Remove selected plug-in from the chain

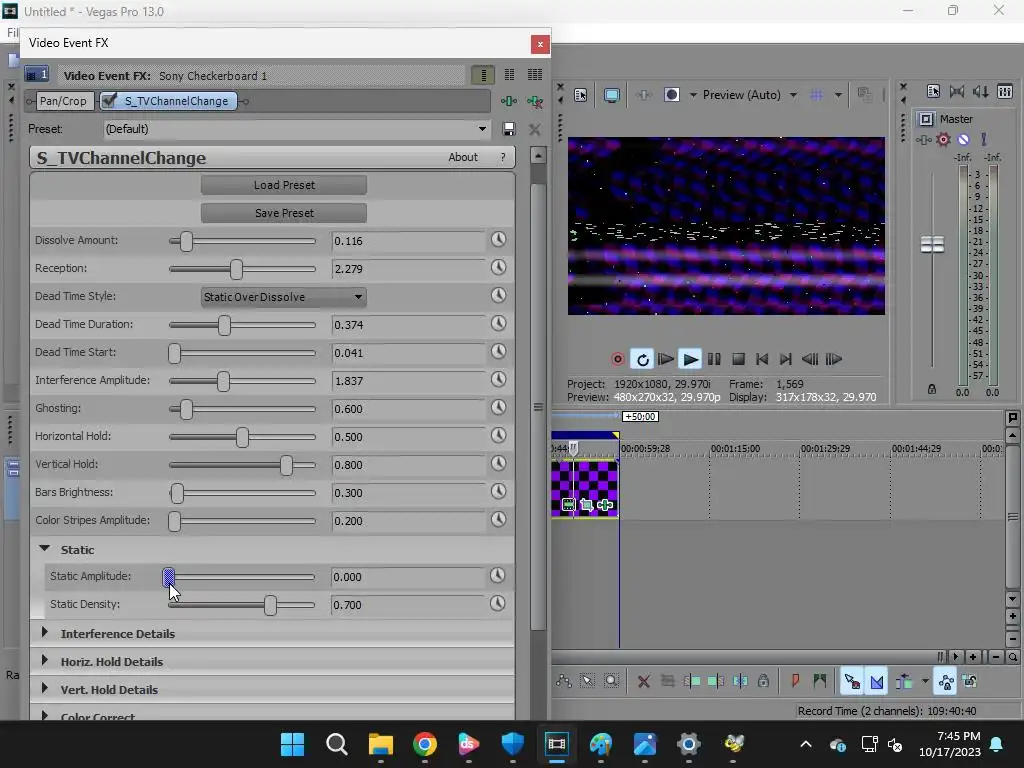[x=535, y=101]
